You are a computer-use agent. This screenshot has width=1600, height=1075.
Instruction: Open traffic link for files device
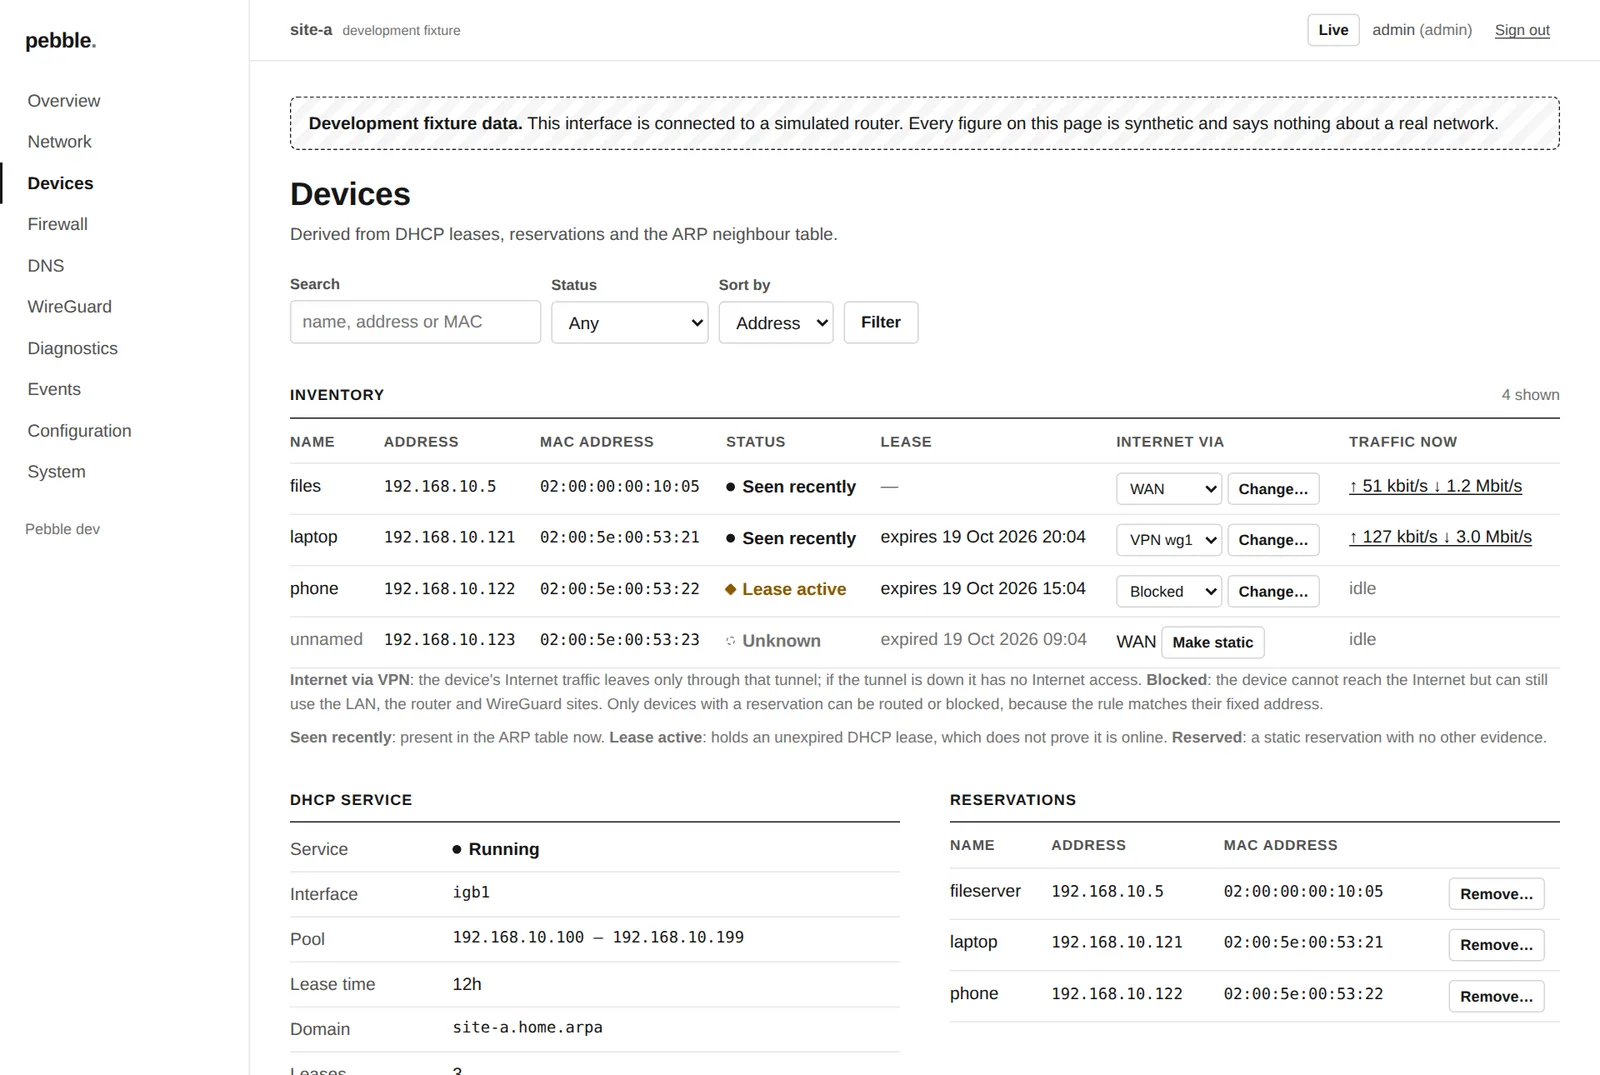coord(1435,486)
